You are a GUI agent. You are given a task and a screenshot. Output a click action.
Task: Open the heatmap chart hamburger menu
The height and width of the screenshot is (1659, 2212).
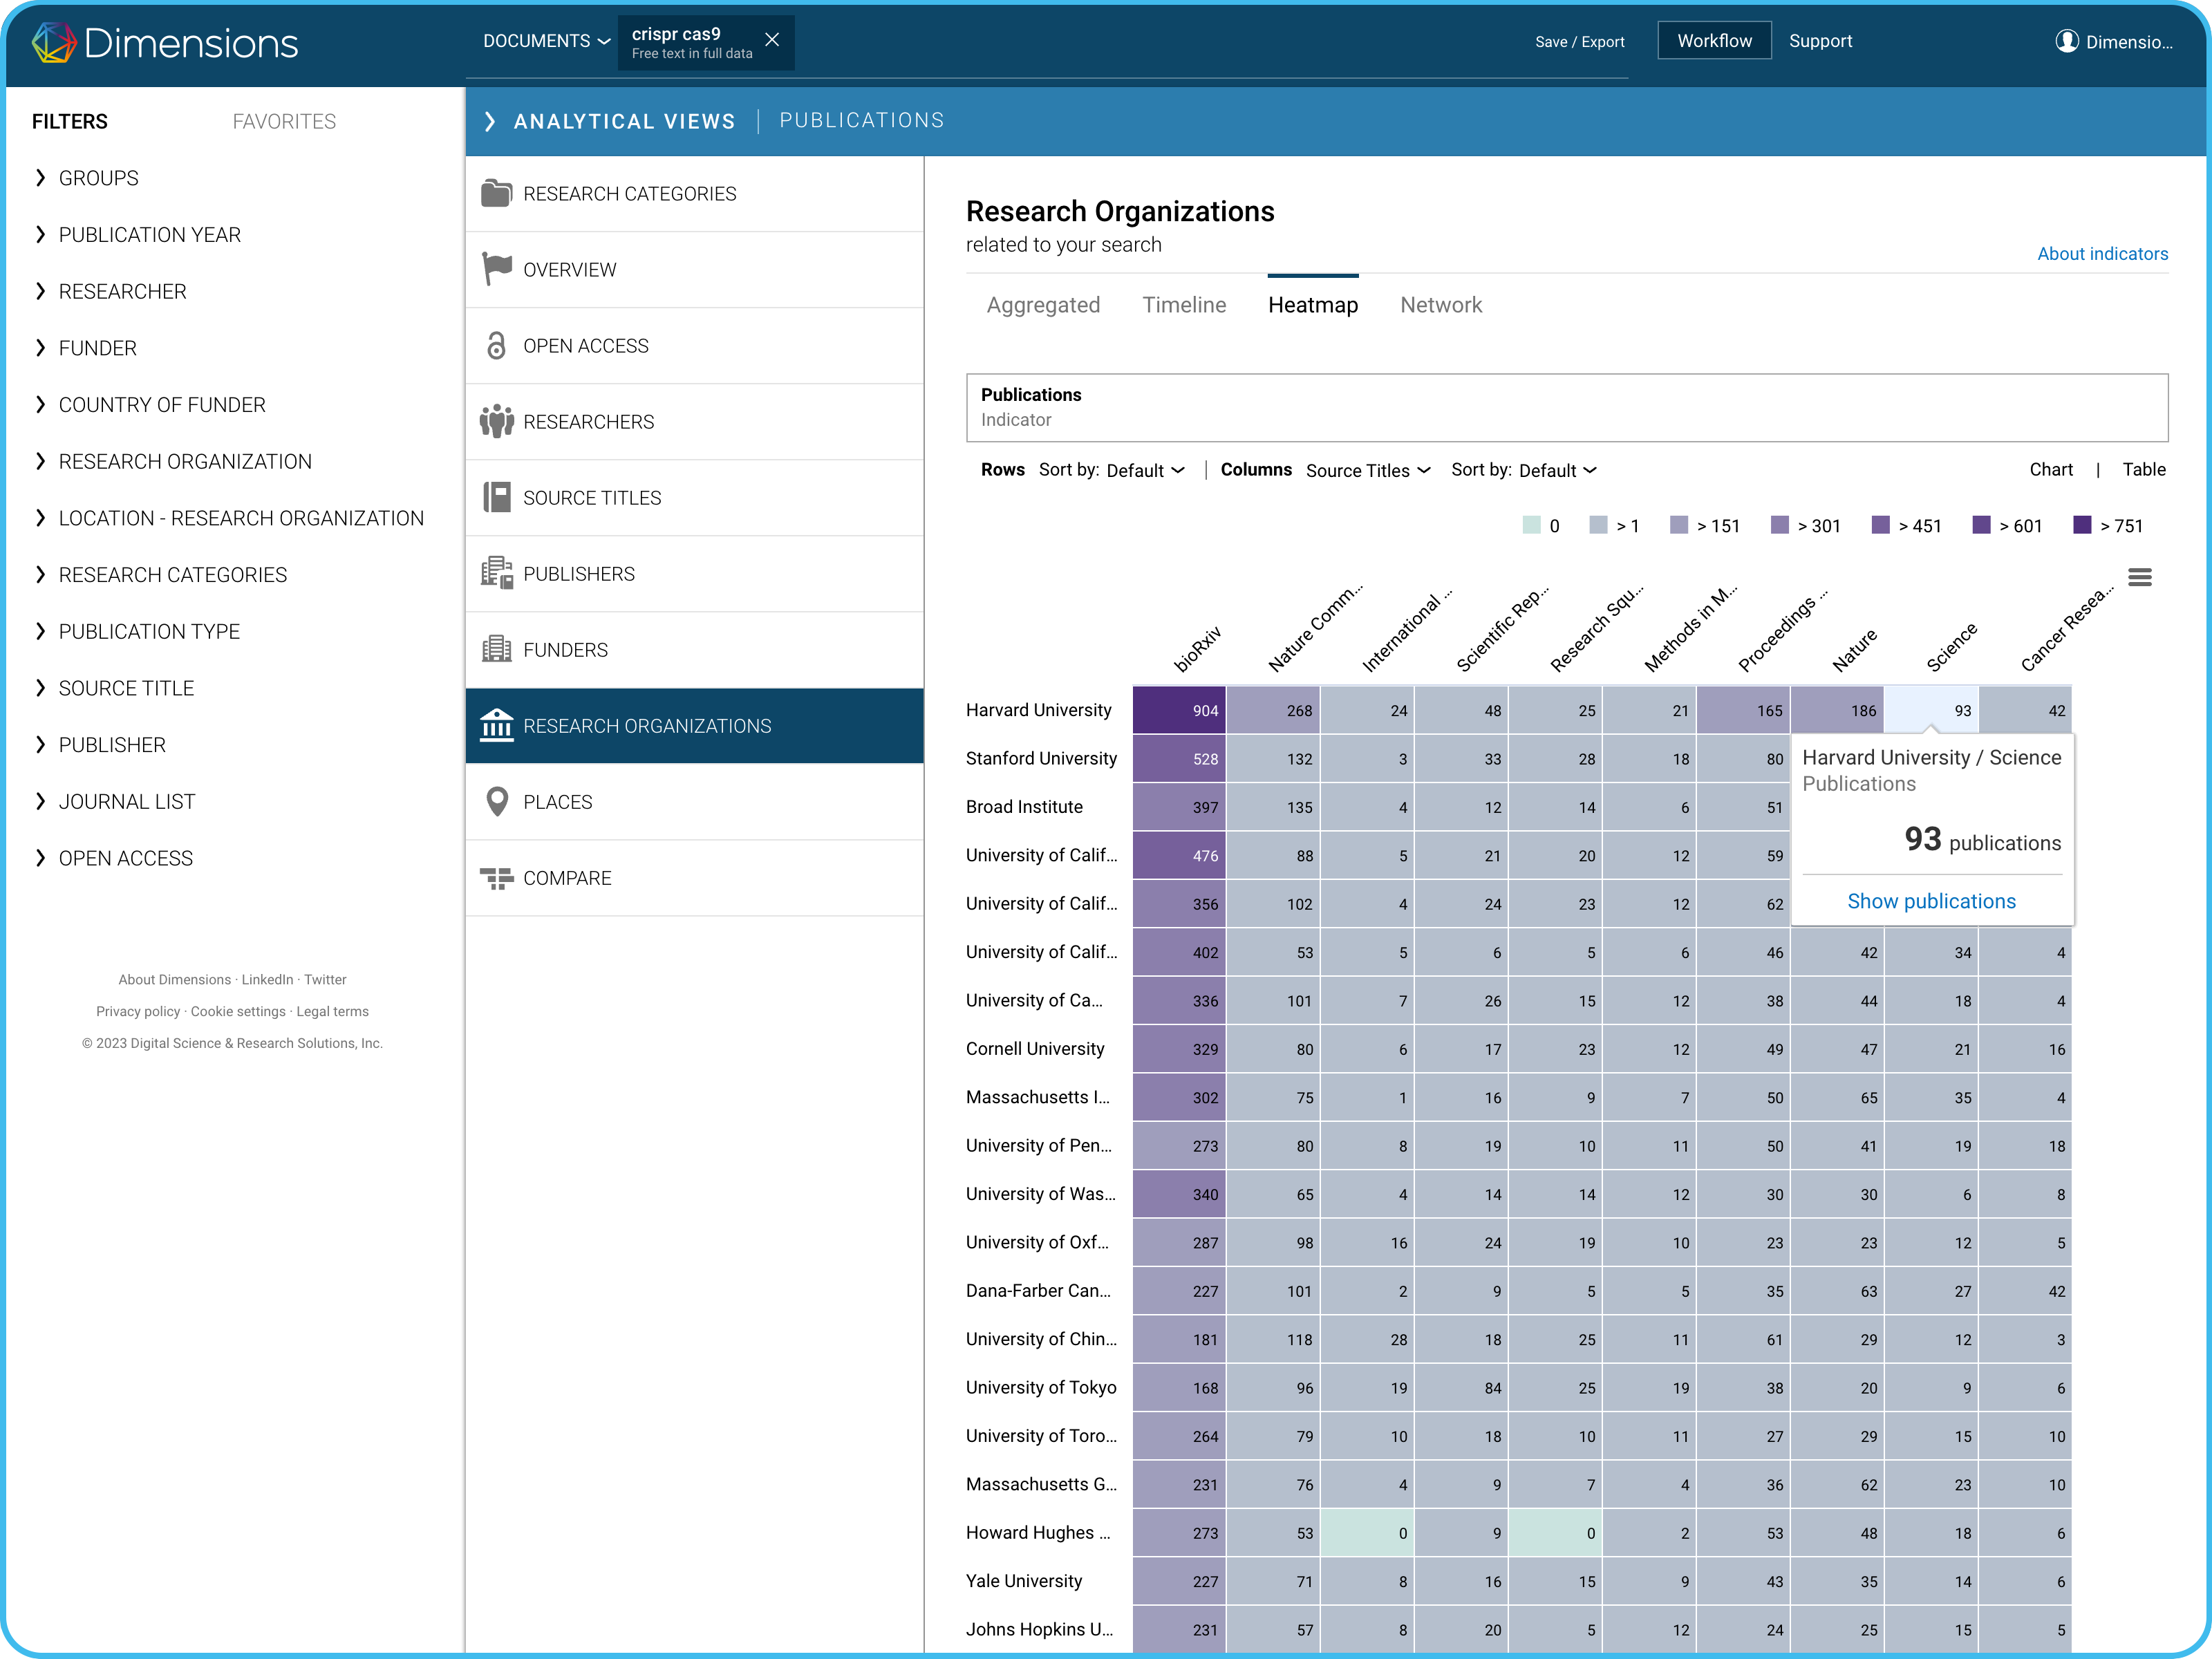click(x=2139, y=577)
